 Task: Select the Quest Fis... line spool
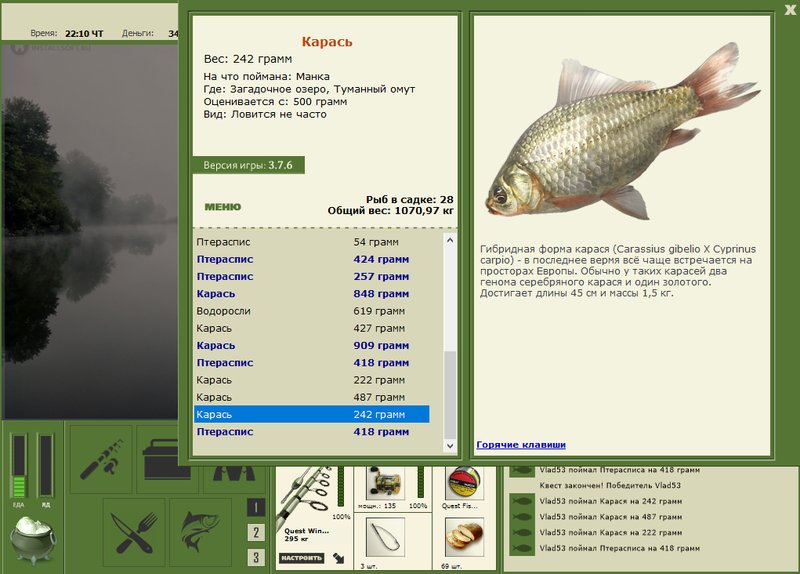[x=463, y=484]
